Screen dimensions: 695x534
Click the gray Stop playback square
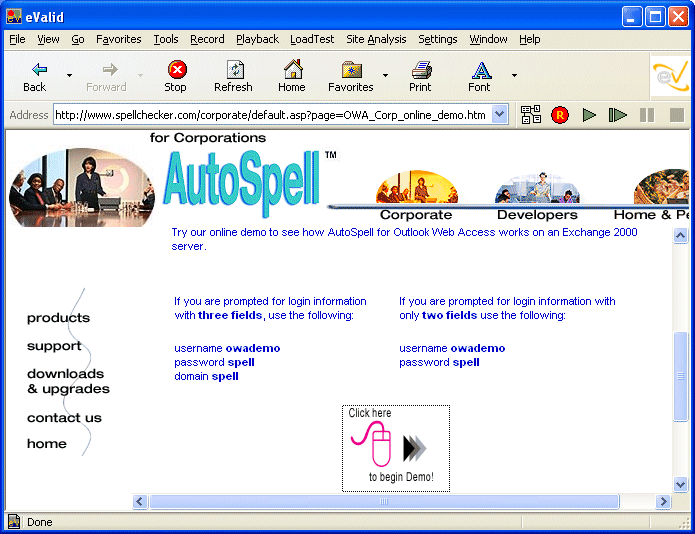click(x=676, y=115)
